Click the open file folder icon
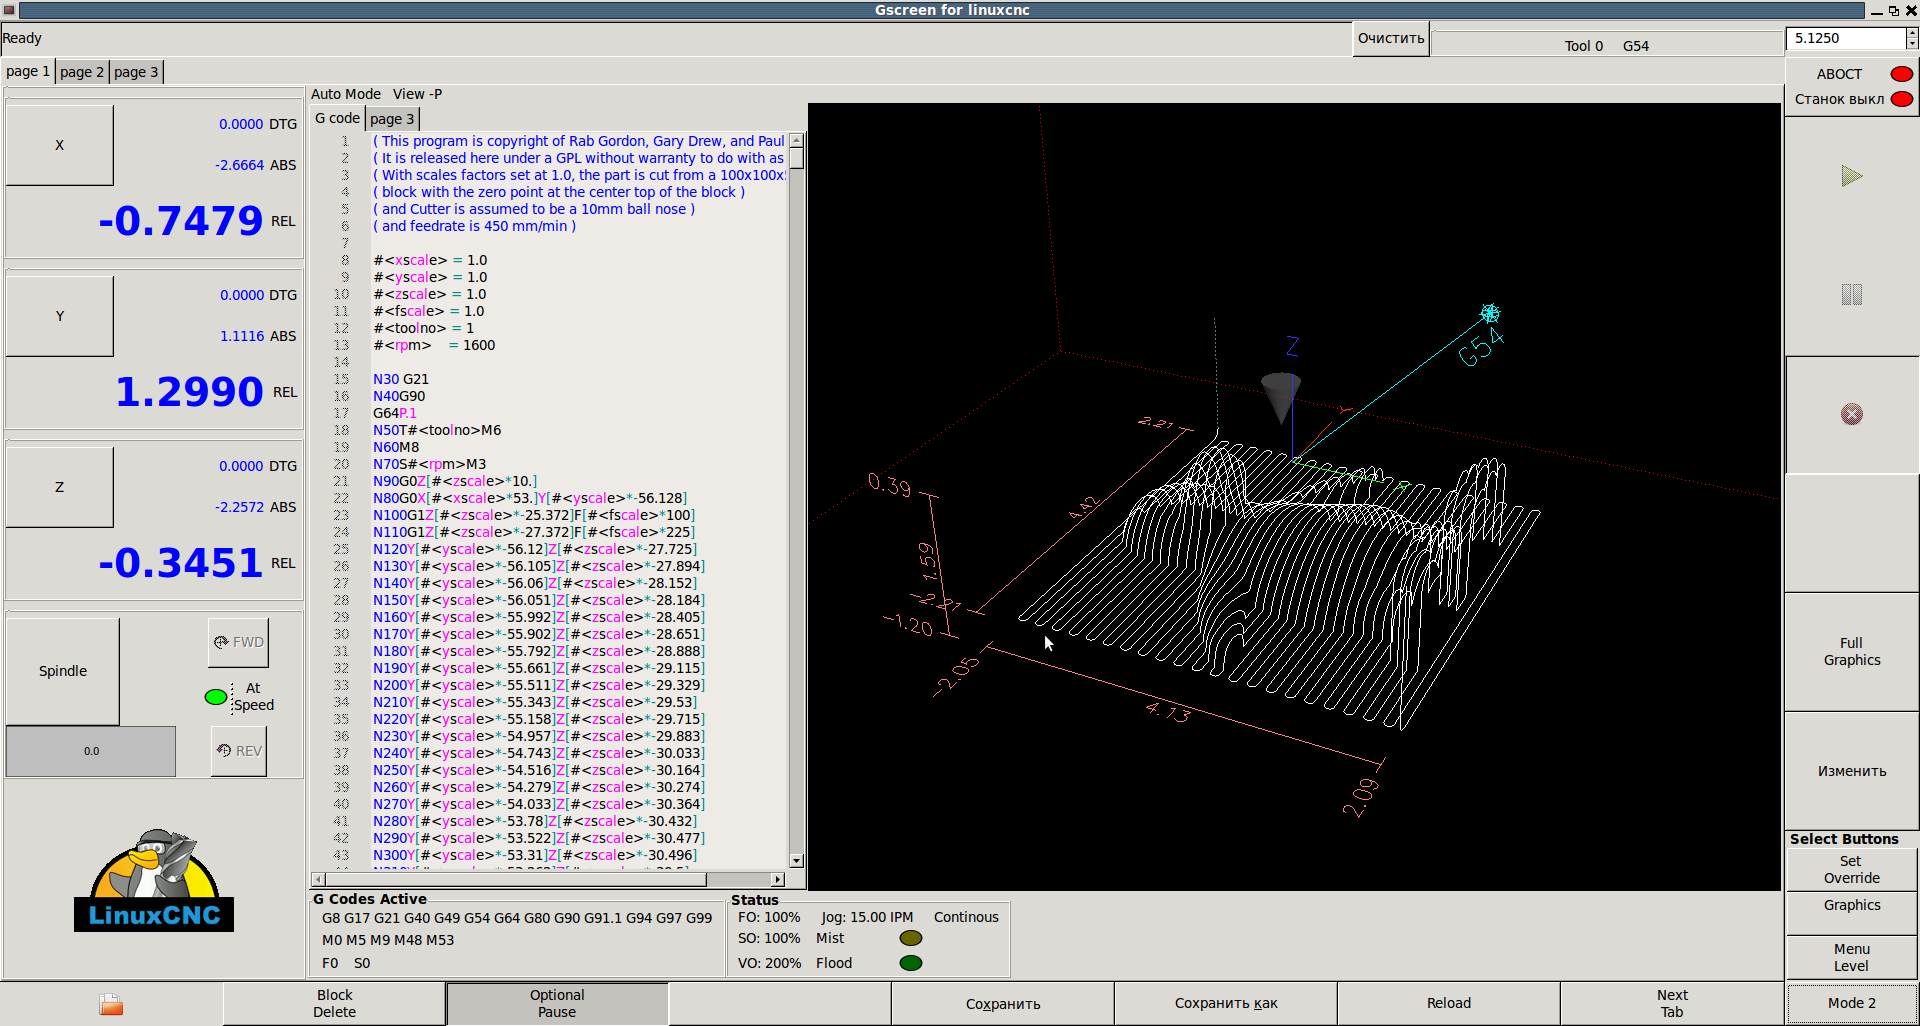This screenshot has height=1026, width=1920. click(x=111, y=1004)
